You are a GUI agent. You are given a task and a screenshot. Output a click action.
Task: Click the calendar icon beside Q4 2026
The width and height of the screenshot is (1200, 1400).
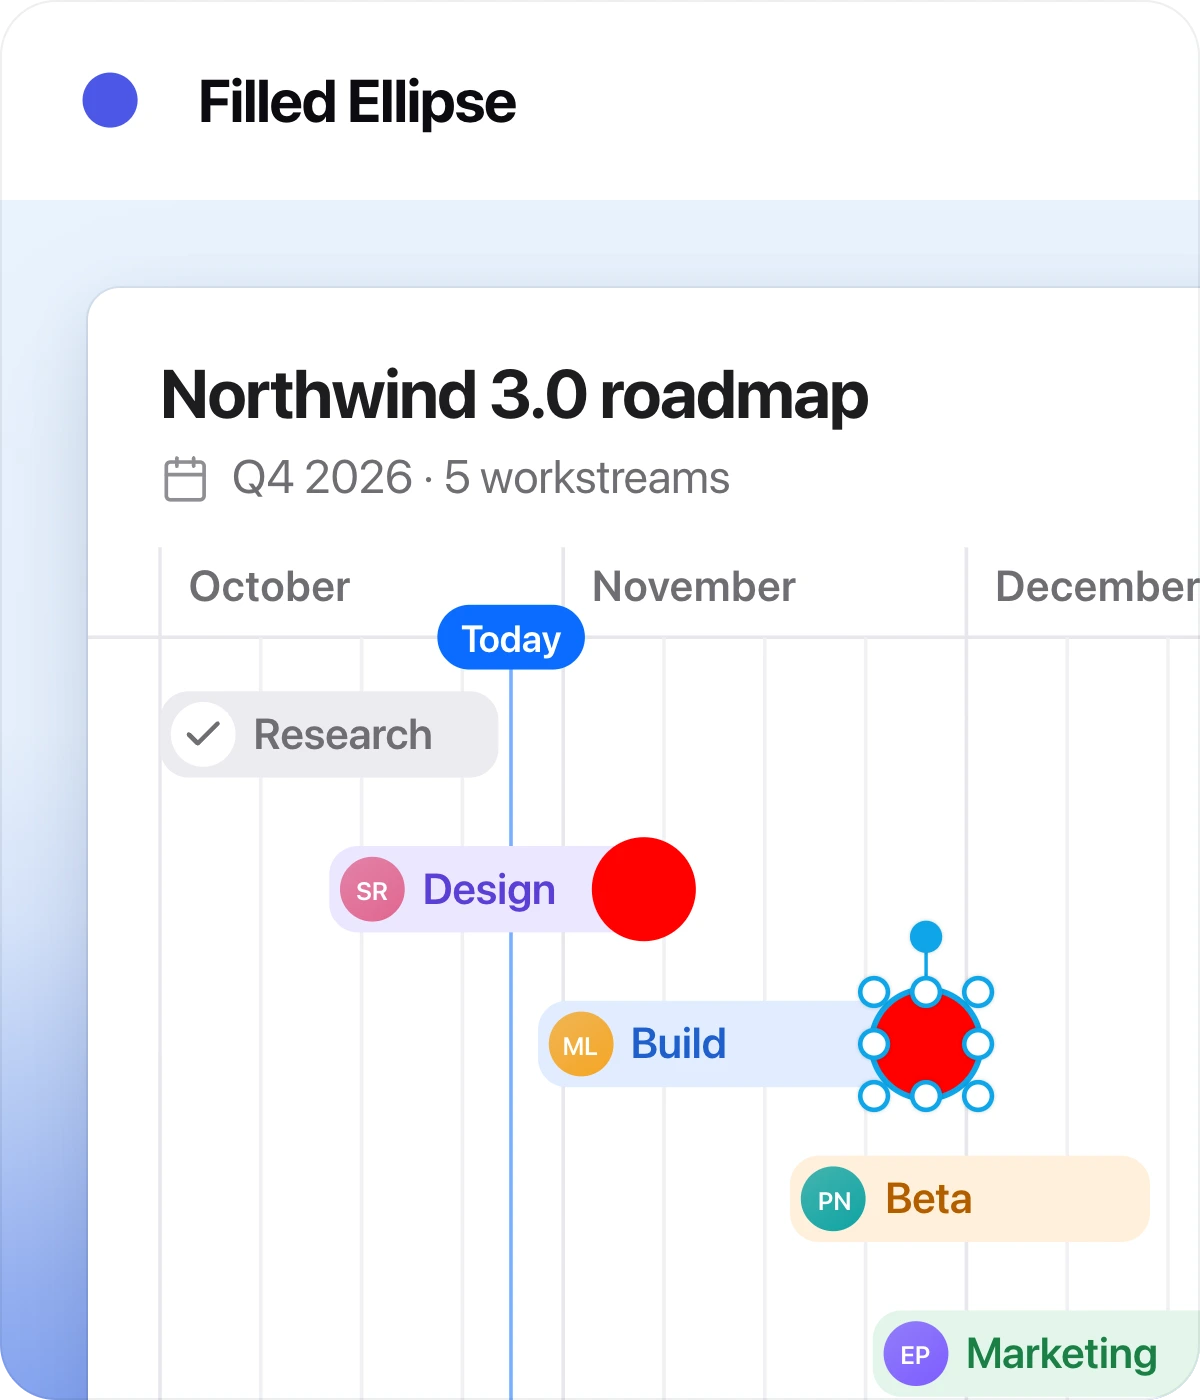pos(185,479)
